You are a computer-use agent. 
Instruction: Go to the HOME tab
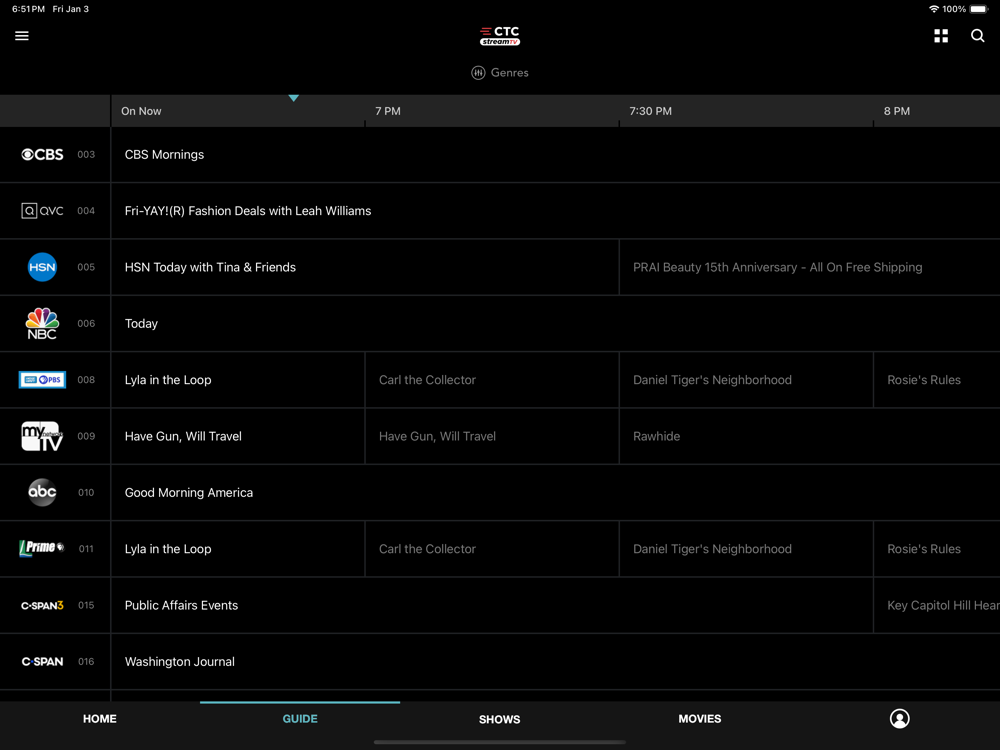point(99,719)
